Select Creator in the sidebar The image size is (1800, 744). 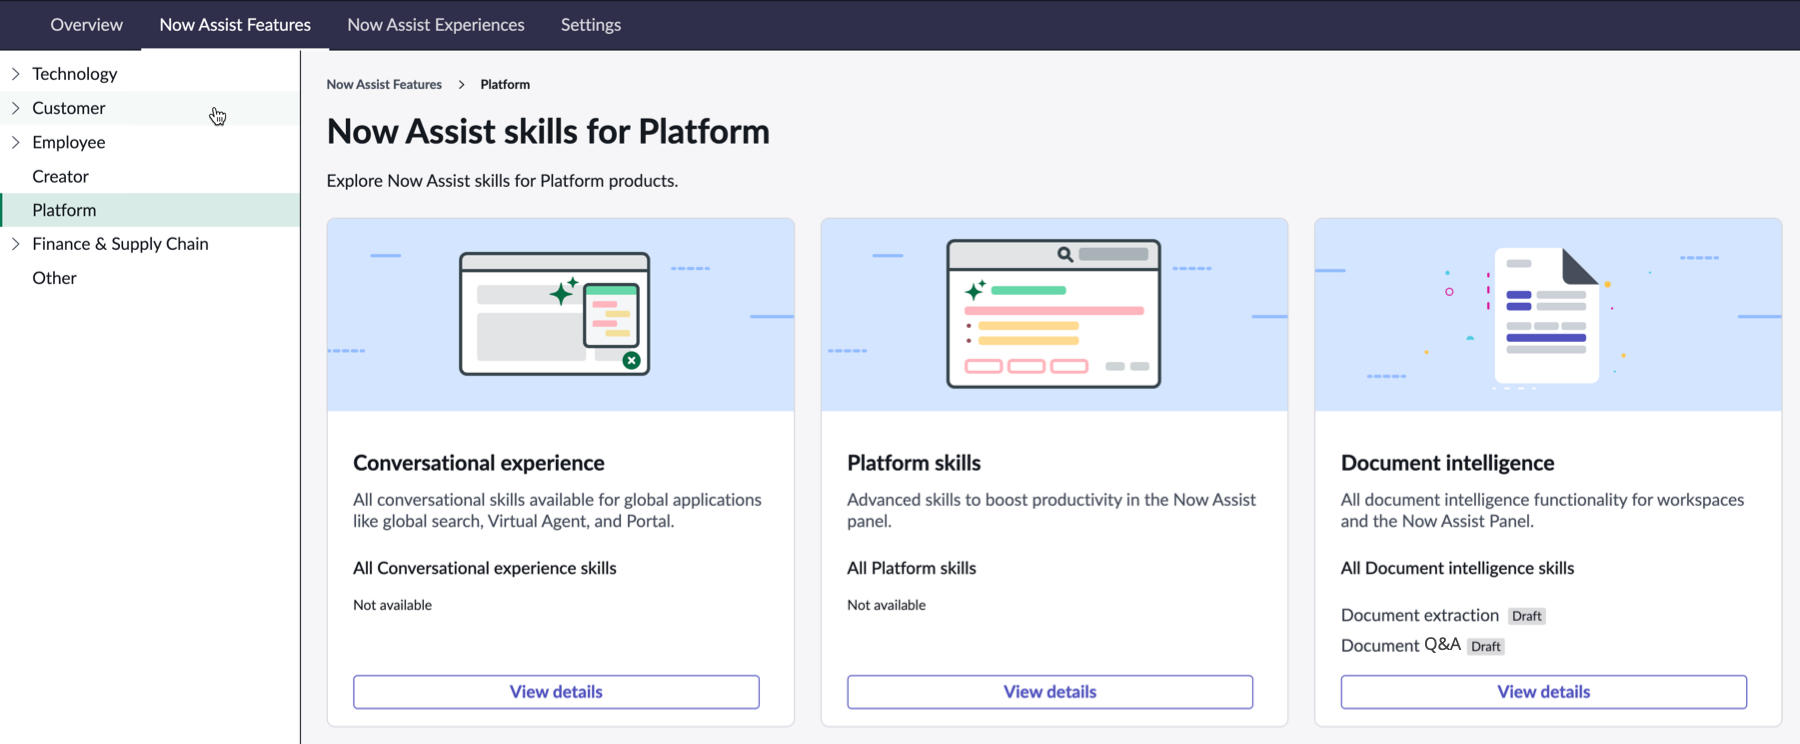click(x=61, y=176)
